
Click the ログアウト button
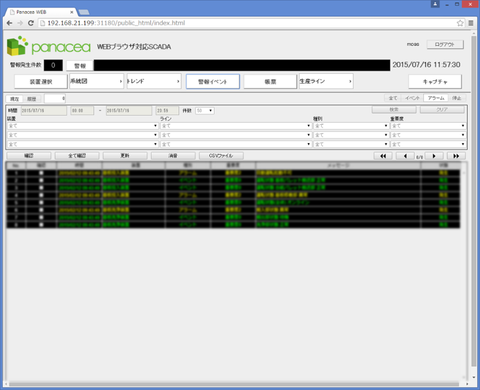pos(445,45)
